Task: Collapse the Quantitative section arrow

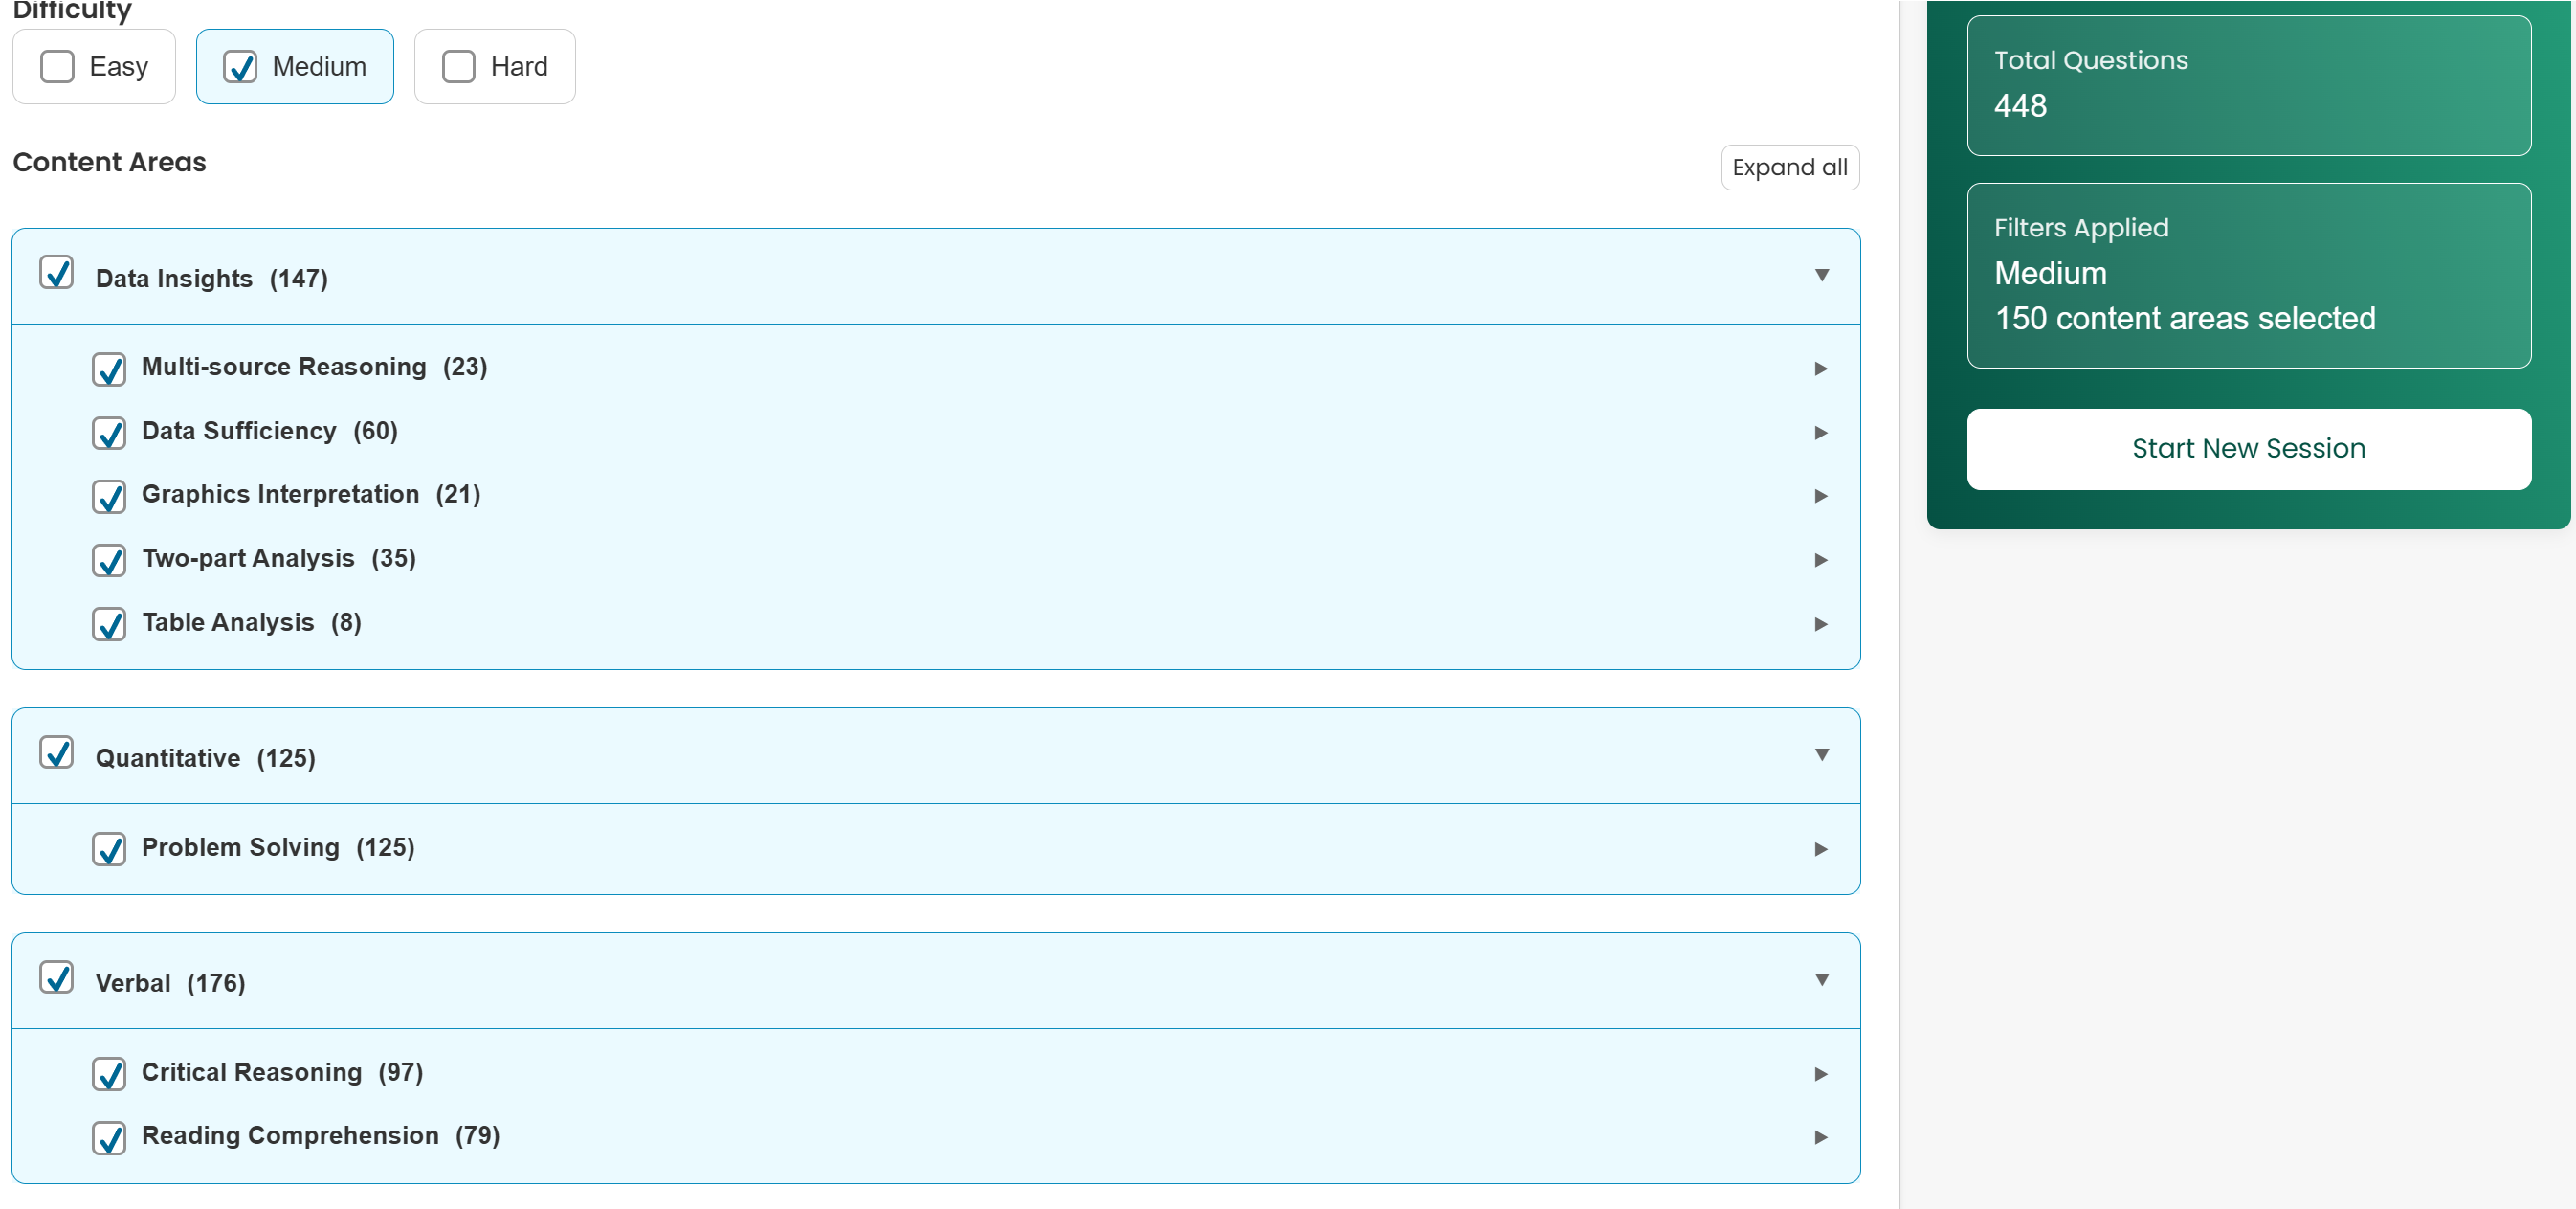Action: (x=1822, y=755)
